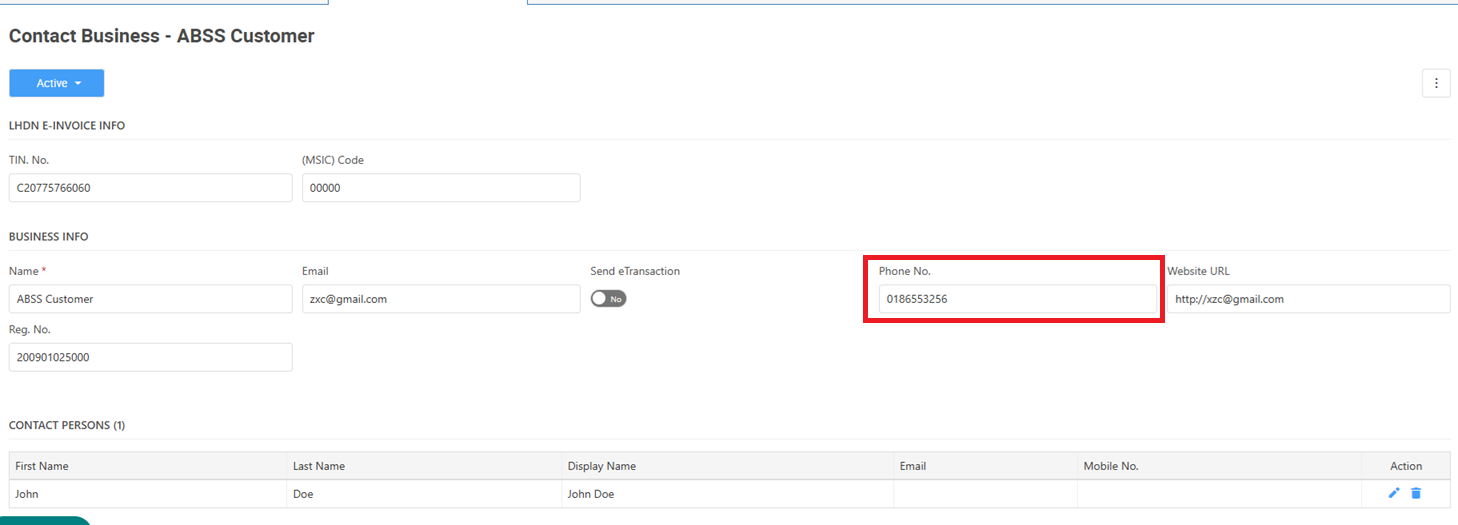The image size is (1458, 525).
Task: Click the TIN. No. field
Action: (151, 188)
